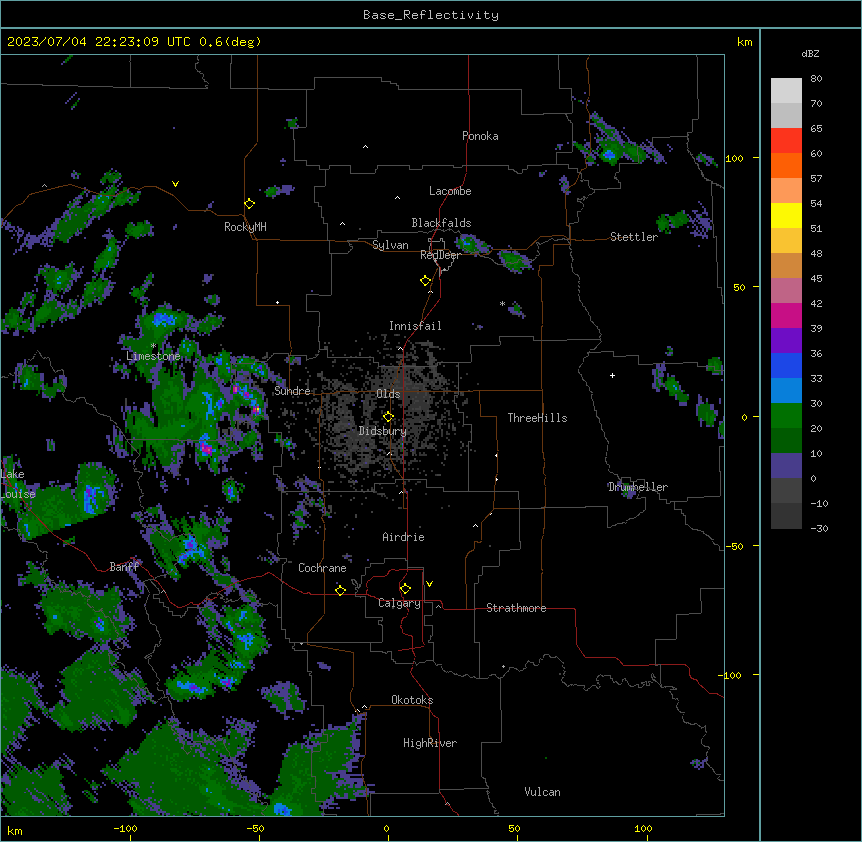The image size is (862, 842).
Task: Select the orange 57–60 dBZ legend swatch
Action: pyautogui.click(x=786, y=165)
